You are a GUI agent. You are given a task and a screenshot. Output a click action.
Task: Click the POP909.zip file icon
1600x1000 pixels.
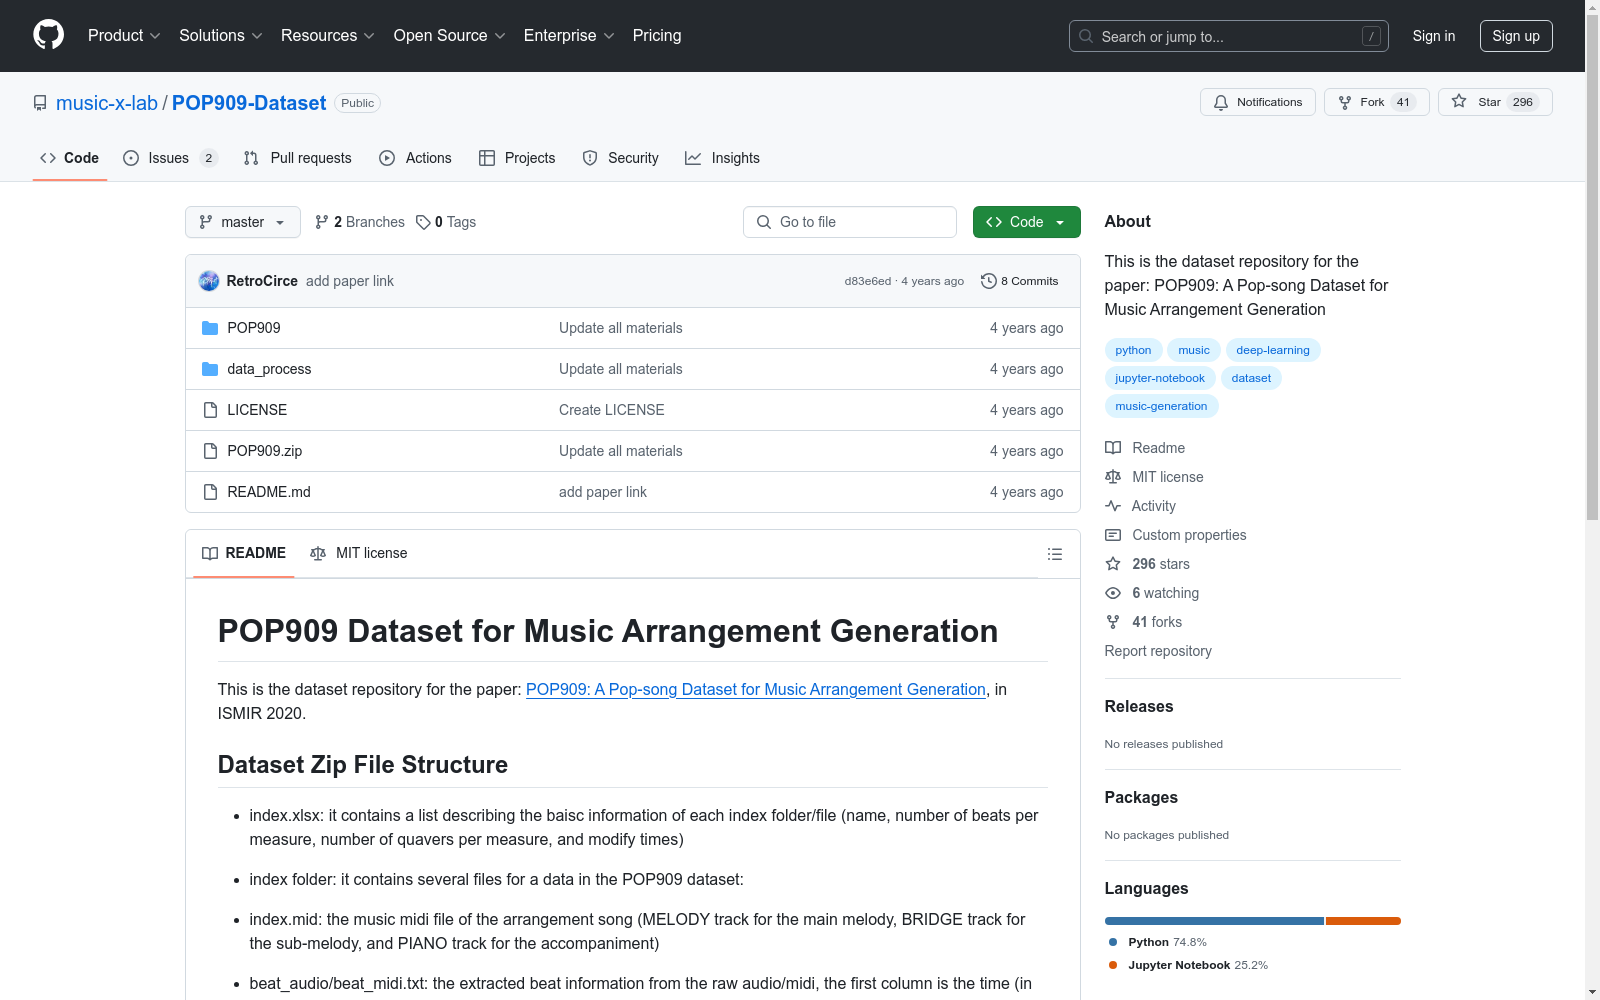pyautogui.click(x=210, y=451)
